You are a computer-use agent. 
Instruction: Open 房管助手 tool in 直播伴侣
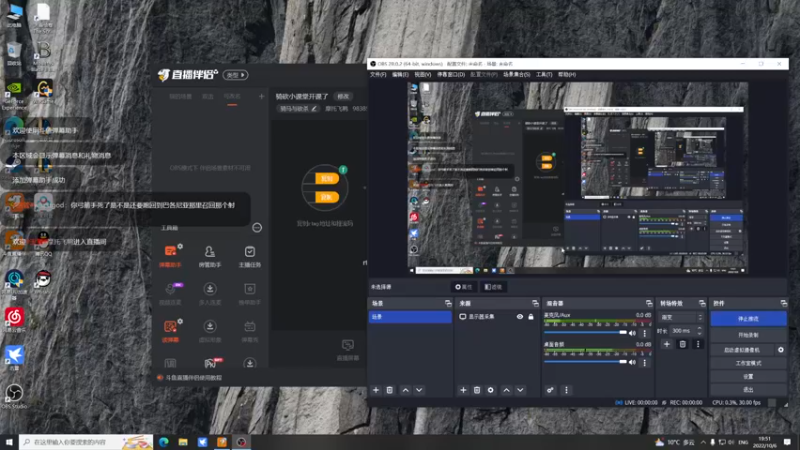point(210,256)
